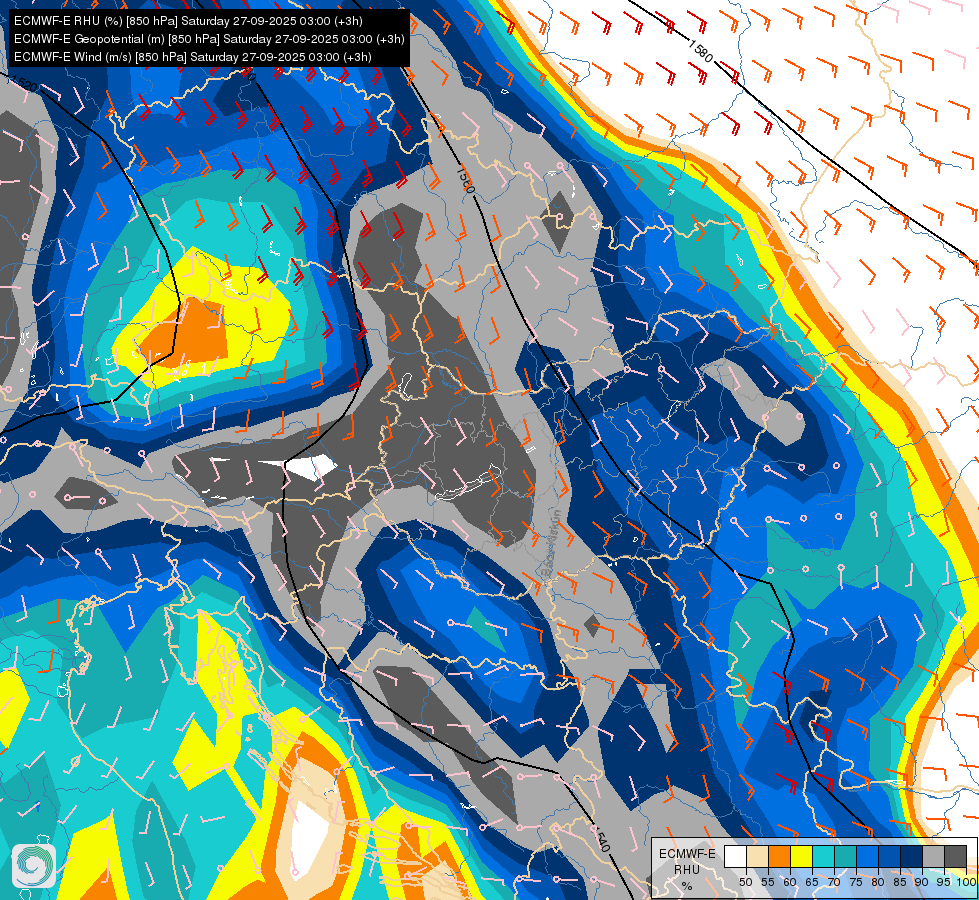This screenshot has width=979, height=900.
Task: Click the % unit label in the legend
Action: point(687,886)
